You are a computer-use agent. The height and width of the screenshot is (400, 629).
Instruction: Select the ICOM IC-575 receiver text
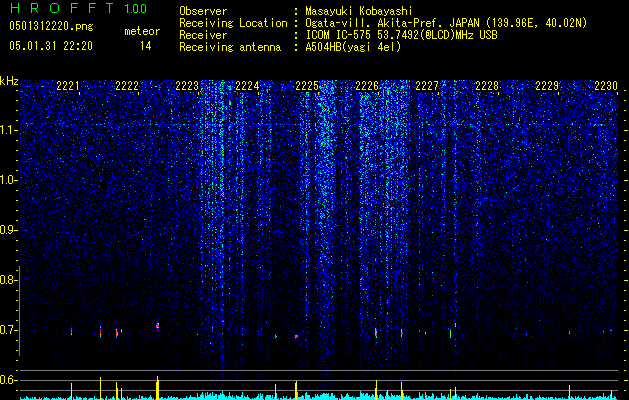pos(402,35)
